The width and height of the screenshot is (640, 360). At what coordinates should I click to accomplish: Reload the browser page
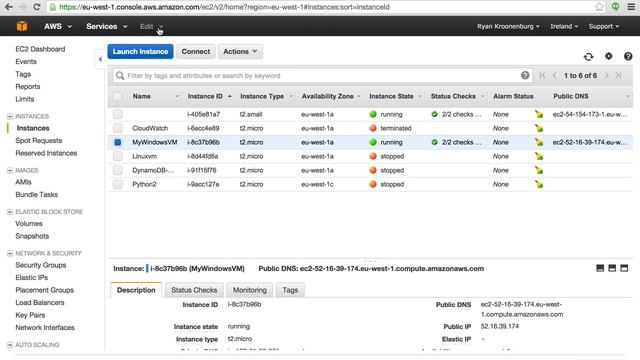coord(36,7)
